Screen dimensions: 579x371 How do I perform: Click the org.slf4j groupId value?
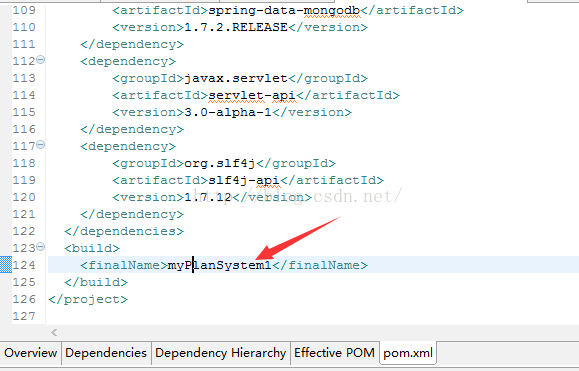click(219, 163)
